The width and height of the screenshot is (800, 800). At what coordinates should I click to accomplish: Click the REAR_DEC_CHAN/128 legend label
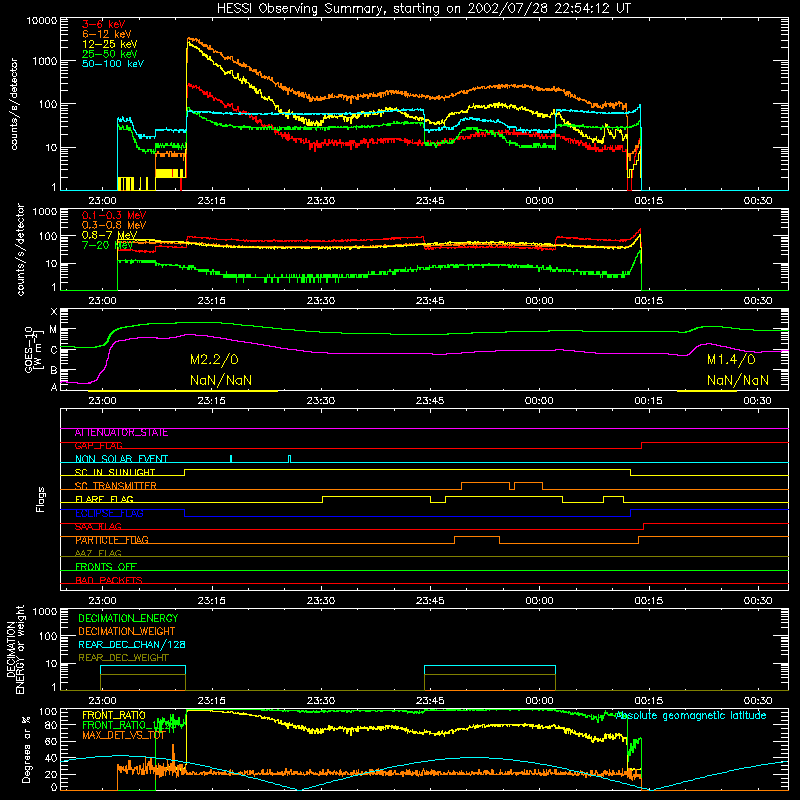point(132,644)
